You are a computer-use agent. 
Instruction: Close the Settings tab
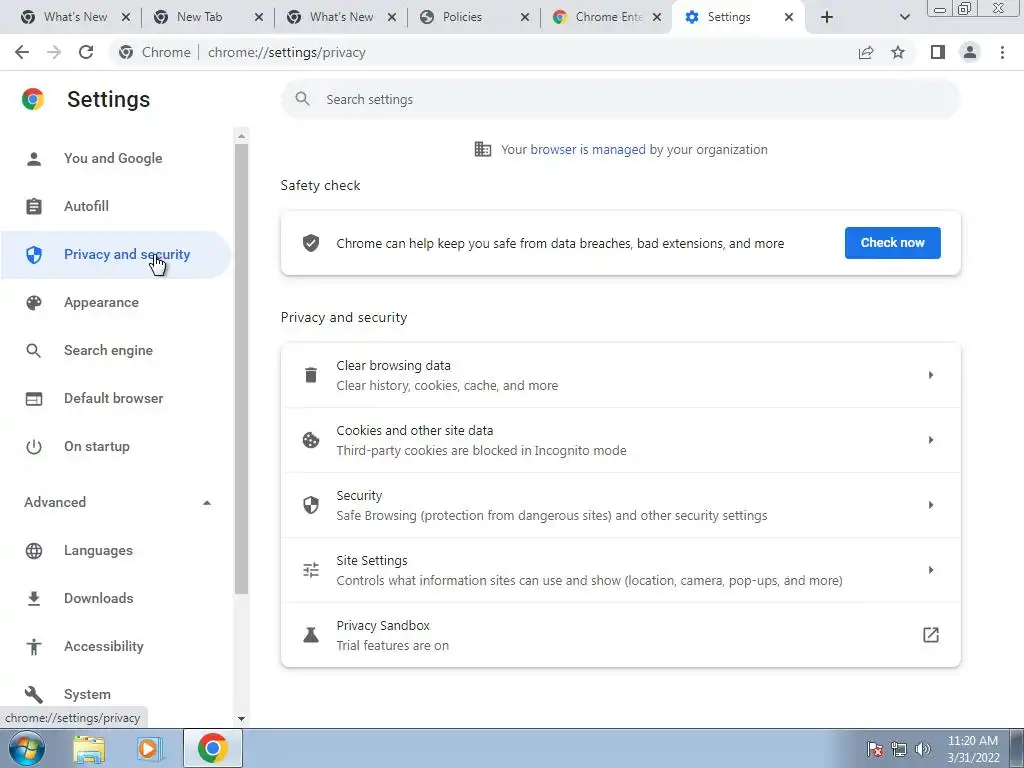(789, 18)
